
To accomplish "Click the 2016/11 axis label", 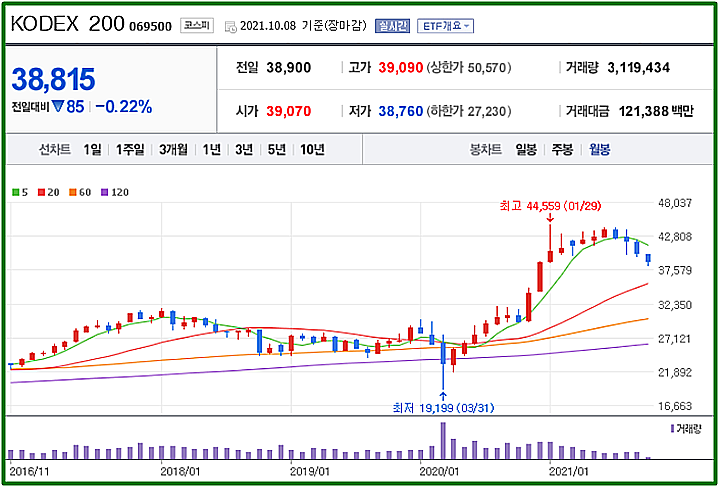I will pyautogui.click(x=27, y=470).
